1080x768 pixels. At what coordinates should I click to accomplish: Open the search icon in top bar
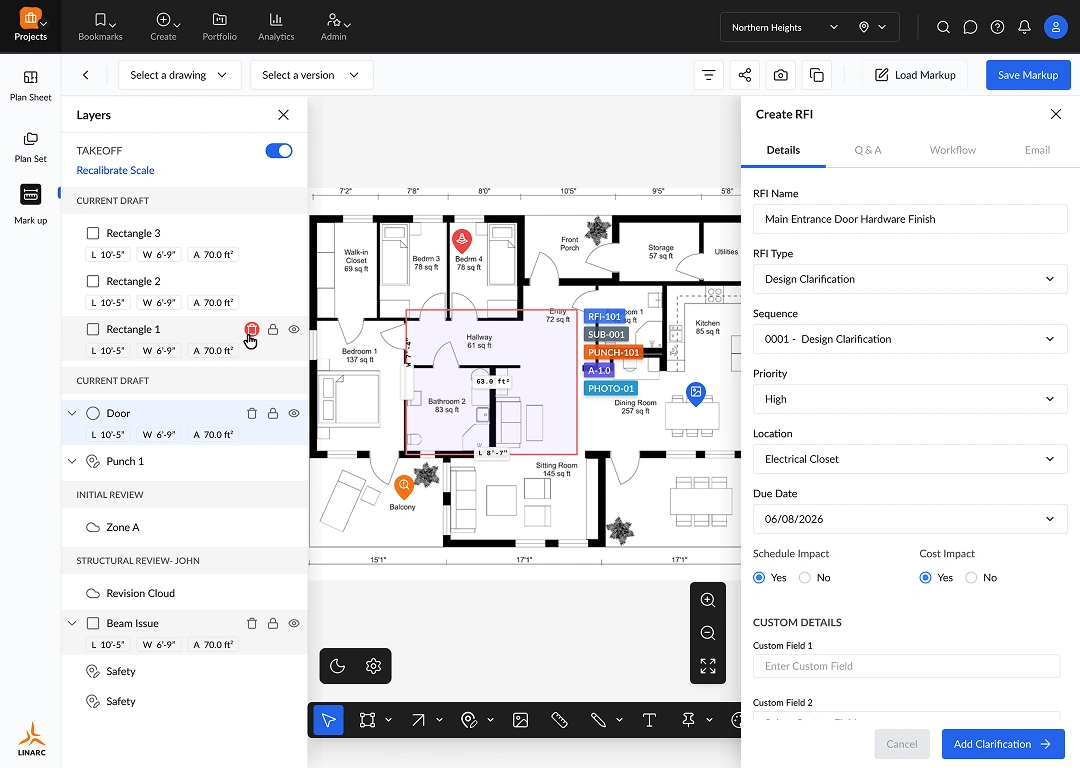(x=944, y=27)
